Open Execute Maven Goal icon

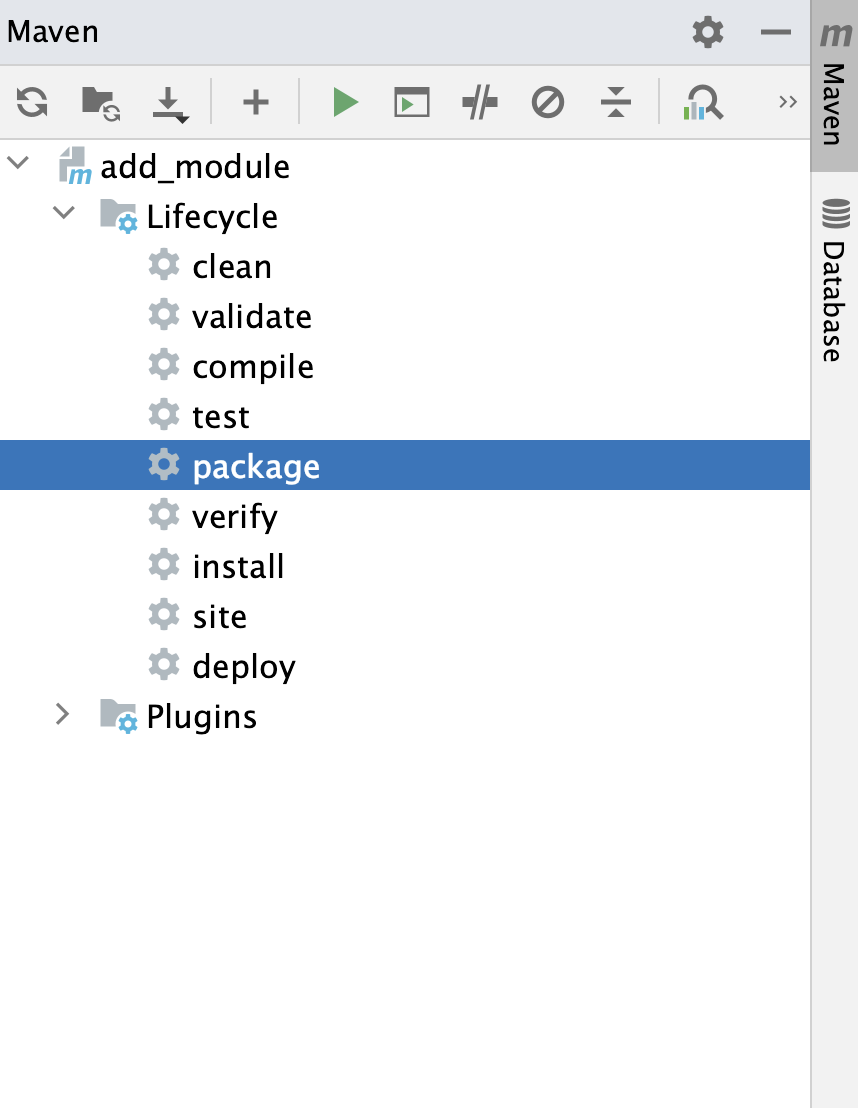tap(411, 102)
